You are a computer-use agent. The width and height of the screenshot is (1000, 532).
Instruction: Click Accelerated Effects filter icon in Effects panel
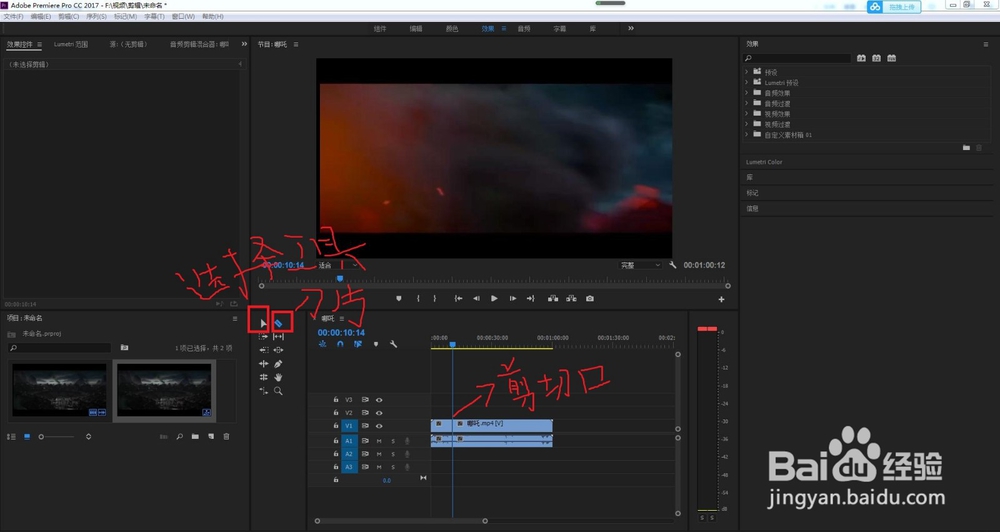pyautogui.click(x=861, y=58)
